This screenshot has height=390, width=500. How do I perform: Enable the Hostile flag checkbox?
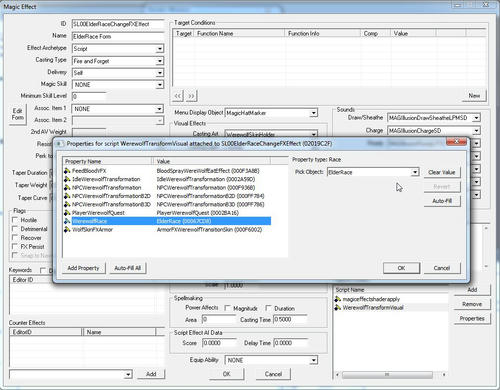tap(15, 220)
